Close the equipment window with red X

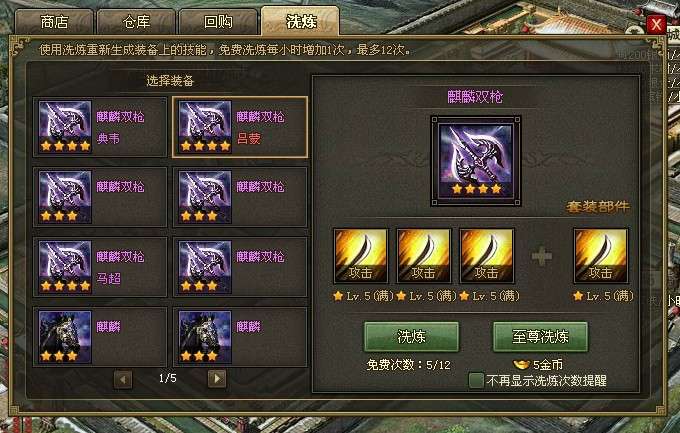click(x=656, y=24)
